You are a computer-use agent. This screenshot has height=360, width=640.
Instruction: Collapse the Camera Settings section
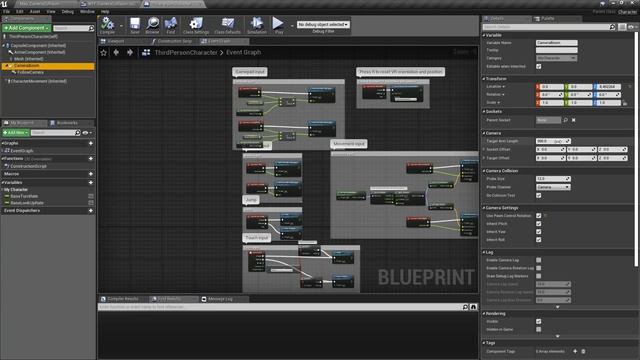point(484,208)
